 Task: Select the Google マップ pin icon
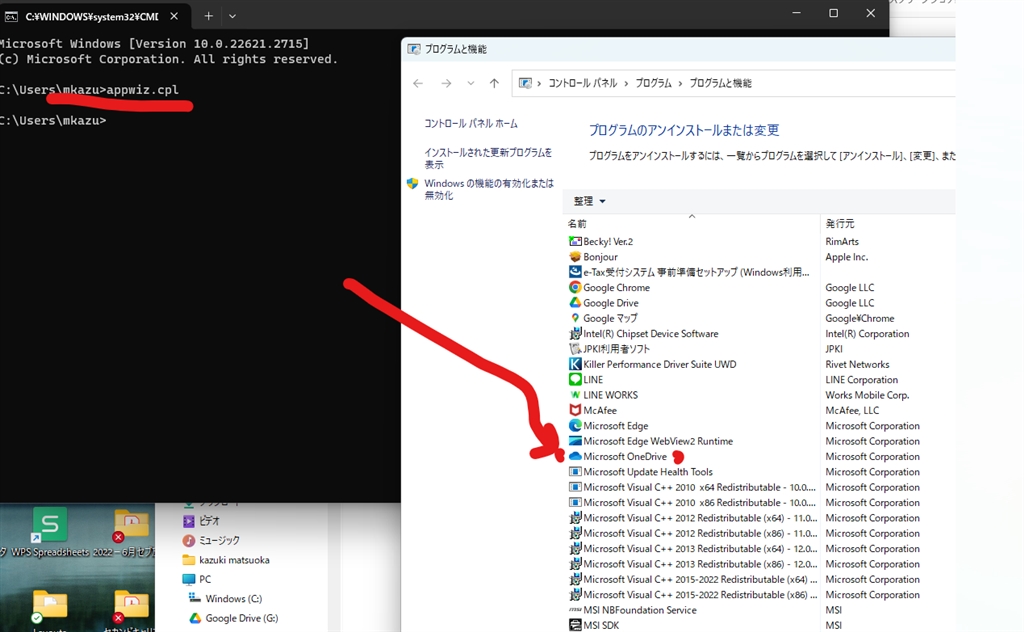573,318
